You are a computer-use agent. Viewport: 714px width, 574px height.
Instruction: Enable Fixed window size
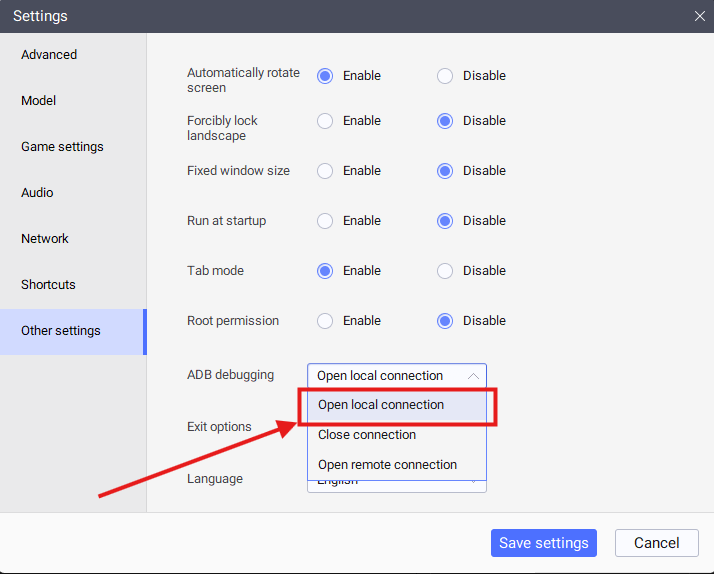coord(325,171)
